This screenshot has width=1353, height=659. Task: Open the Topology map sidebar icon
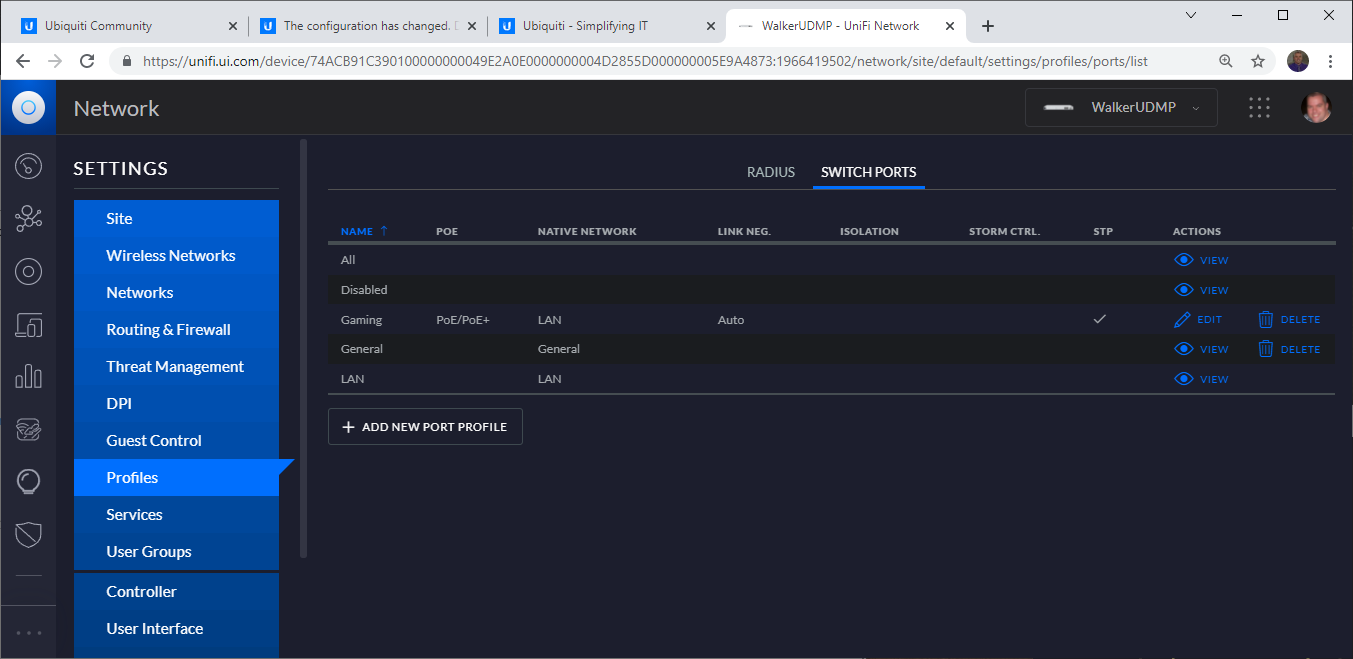(28, 218)
